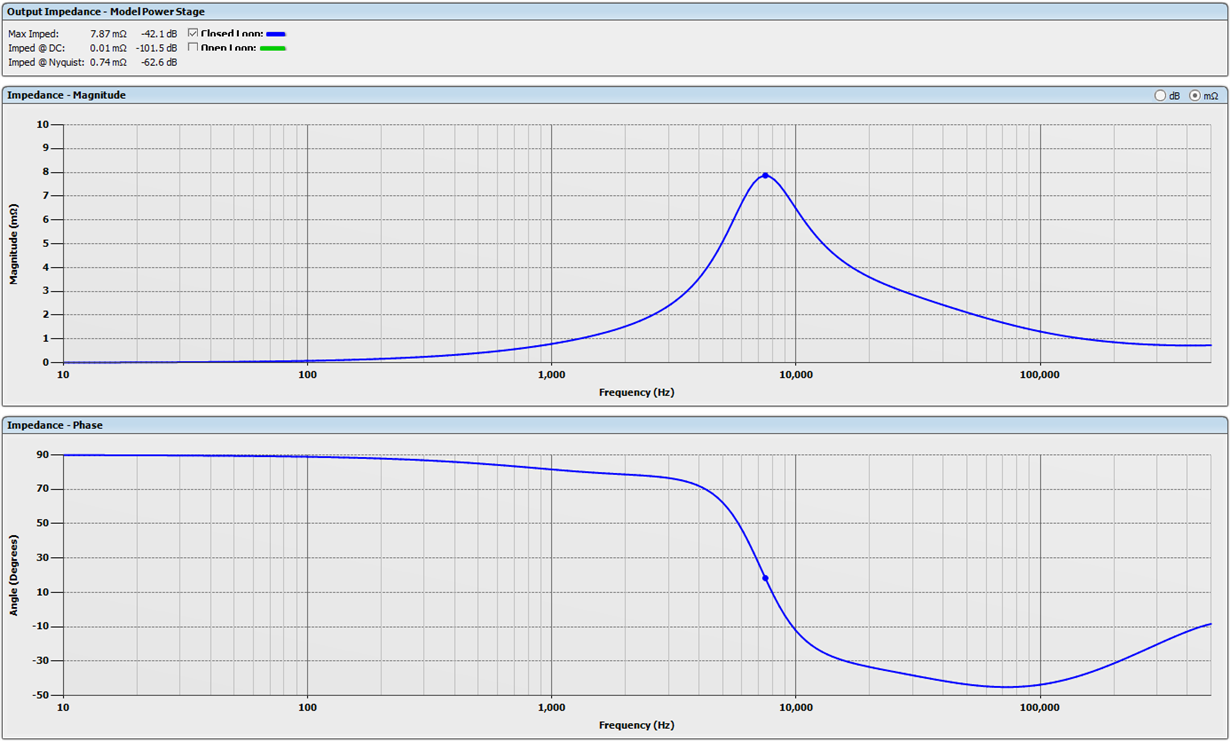
Task: Click the Magnitude (mΩ) axis label
Action: pos(15,243)
